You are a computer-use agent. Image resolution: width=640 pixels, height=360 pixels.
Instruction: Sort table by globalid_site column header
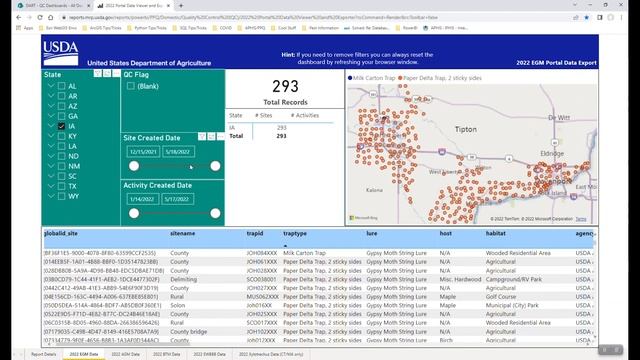pos(61,233)
